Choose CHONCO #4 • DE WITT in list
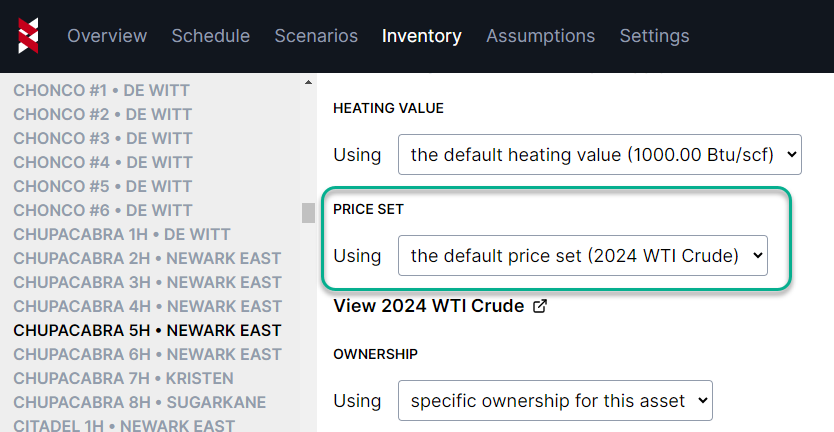The height and width of the screenshot is (432, 834). tap(103, 162)
